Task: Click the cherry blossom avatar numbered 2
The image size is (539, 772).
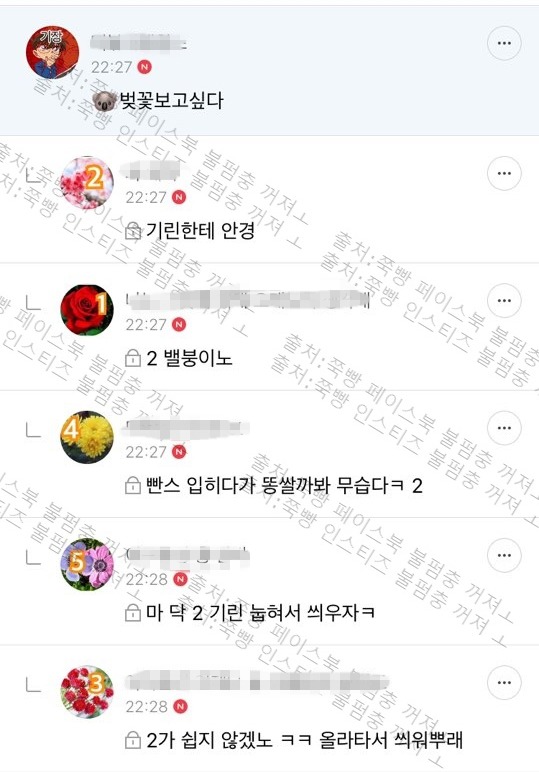Action: click(87, 183)
